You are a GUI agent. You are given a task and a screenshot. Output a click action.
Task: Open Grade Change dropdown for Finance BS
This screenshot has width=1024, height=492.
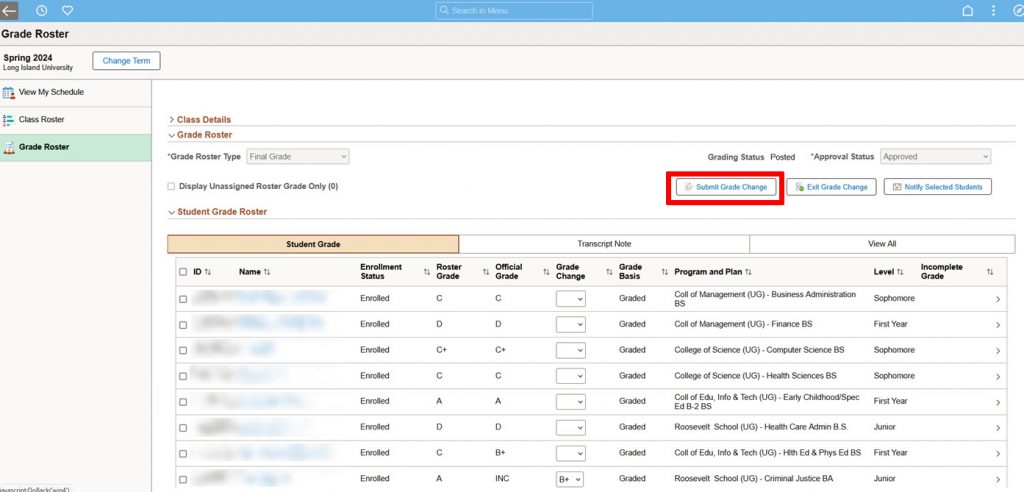(x=571, y=324)
